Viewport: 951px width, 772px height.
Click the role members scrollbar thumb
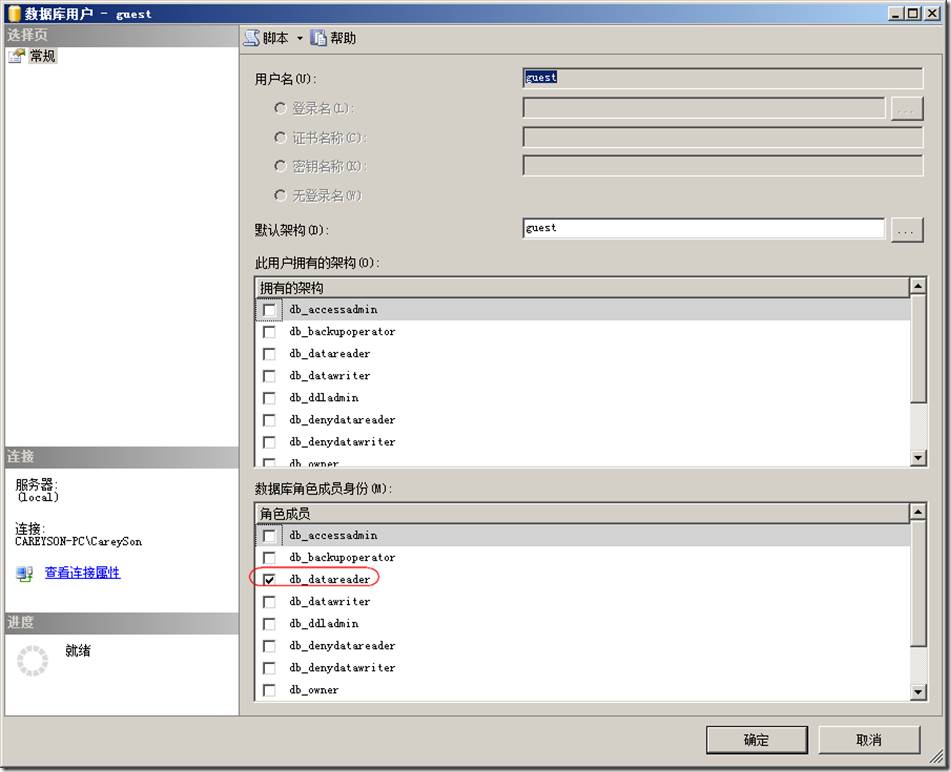pyautogui.click(x=918, y=583)
